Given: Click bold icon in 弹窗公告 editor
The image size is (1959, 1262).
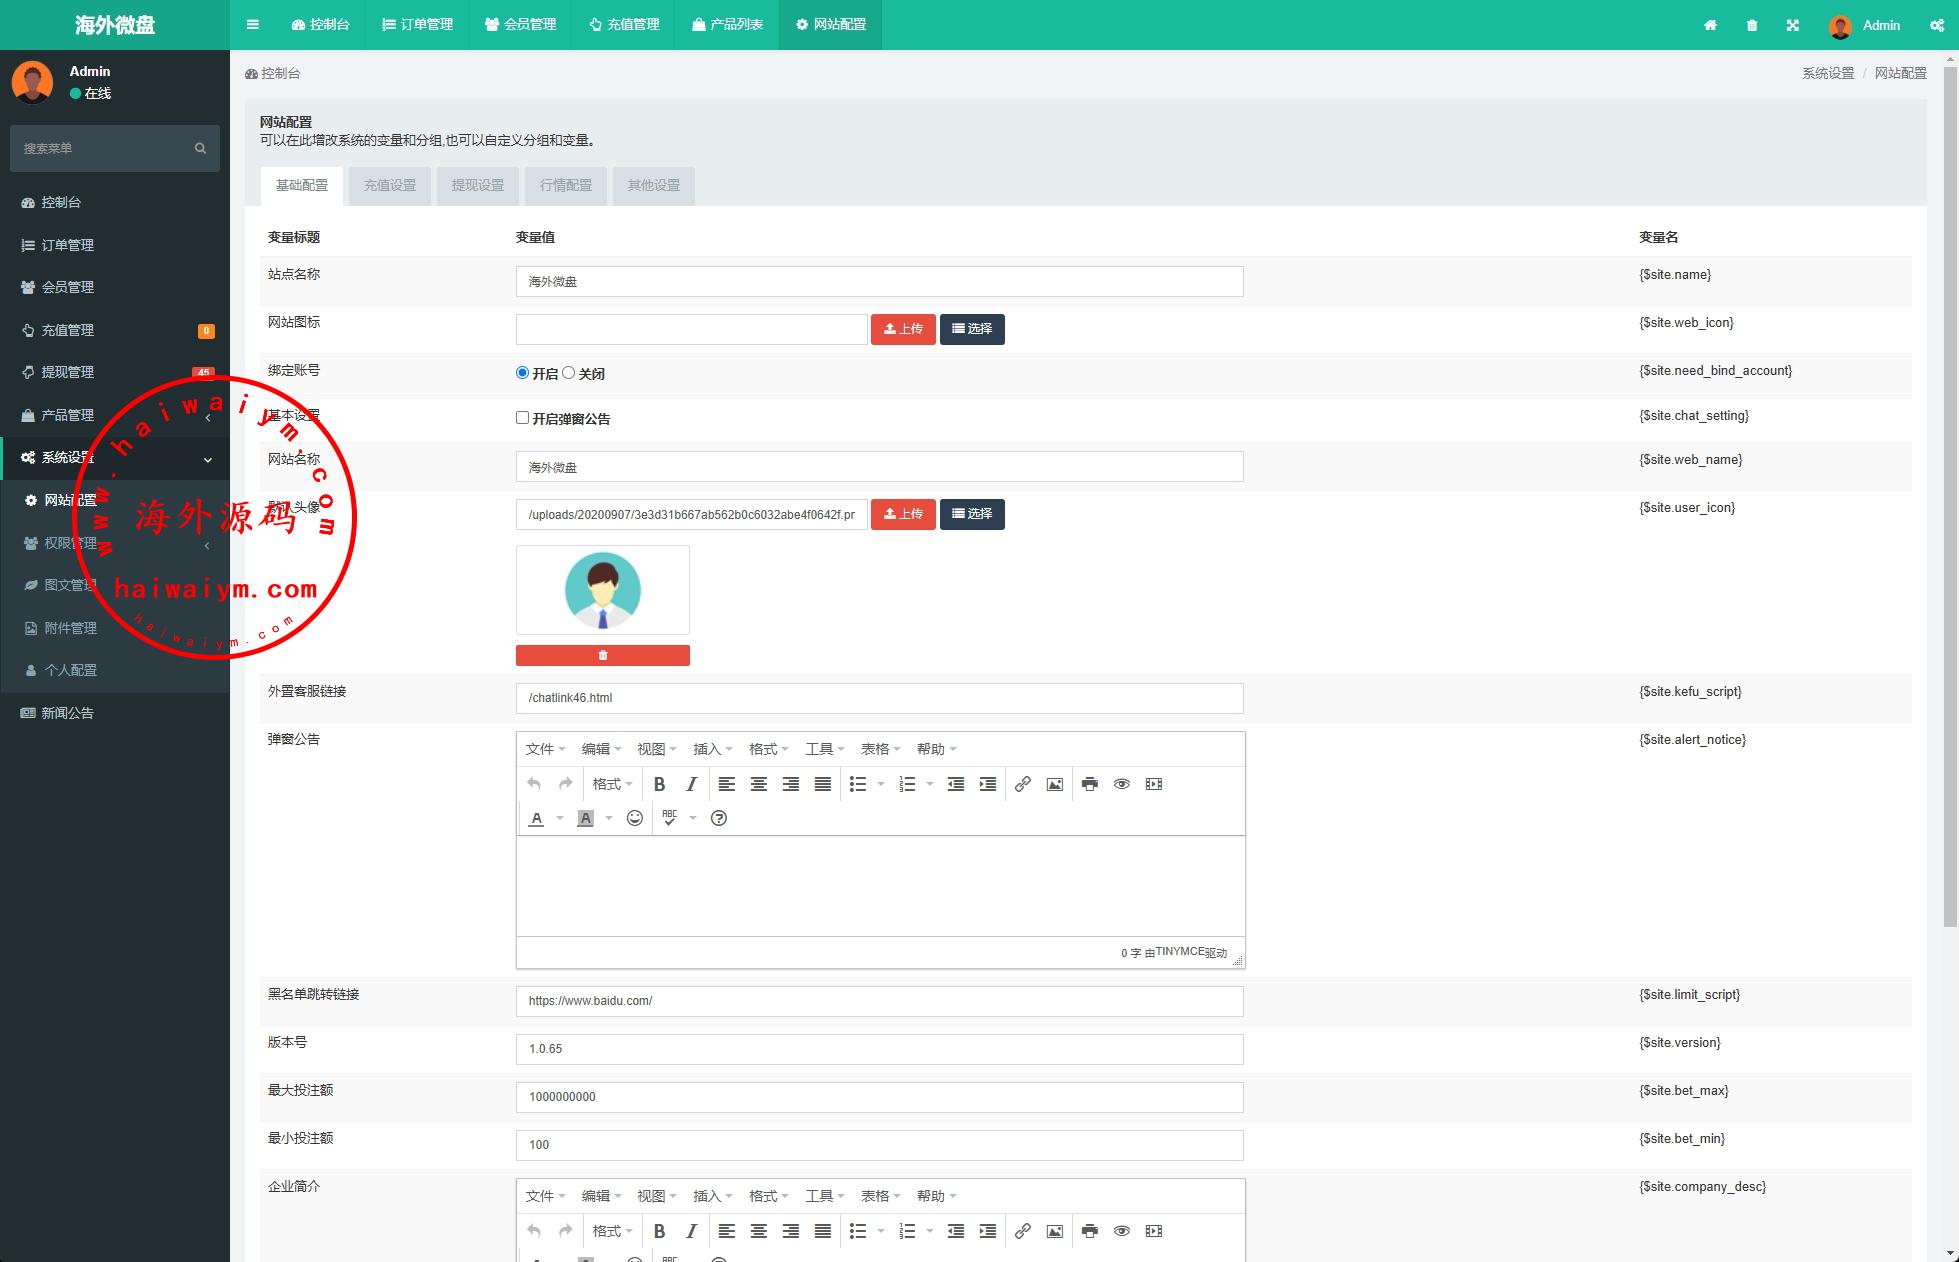Looking at the screenshot, I should pos(659,784).
